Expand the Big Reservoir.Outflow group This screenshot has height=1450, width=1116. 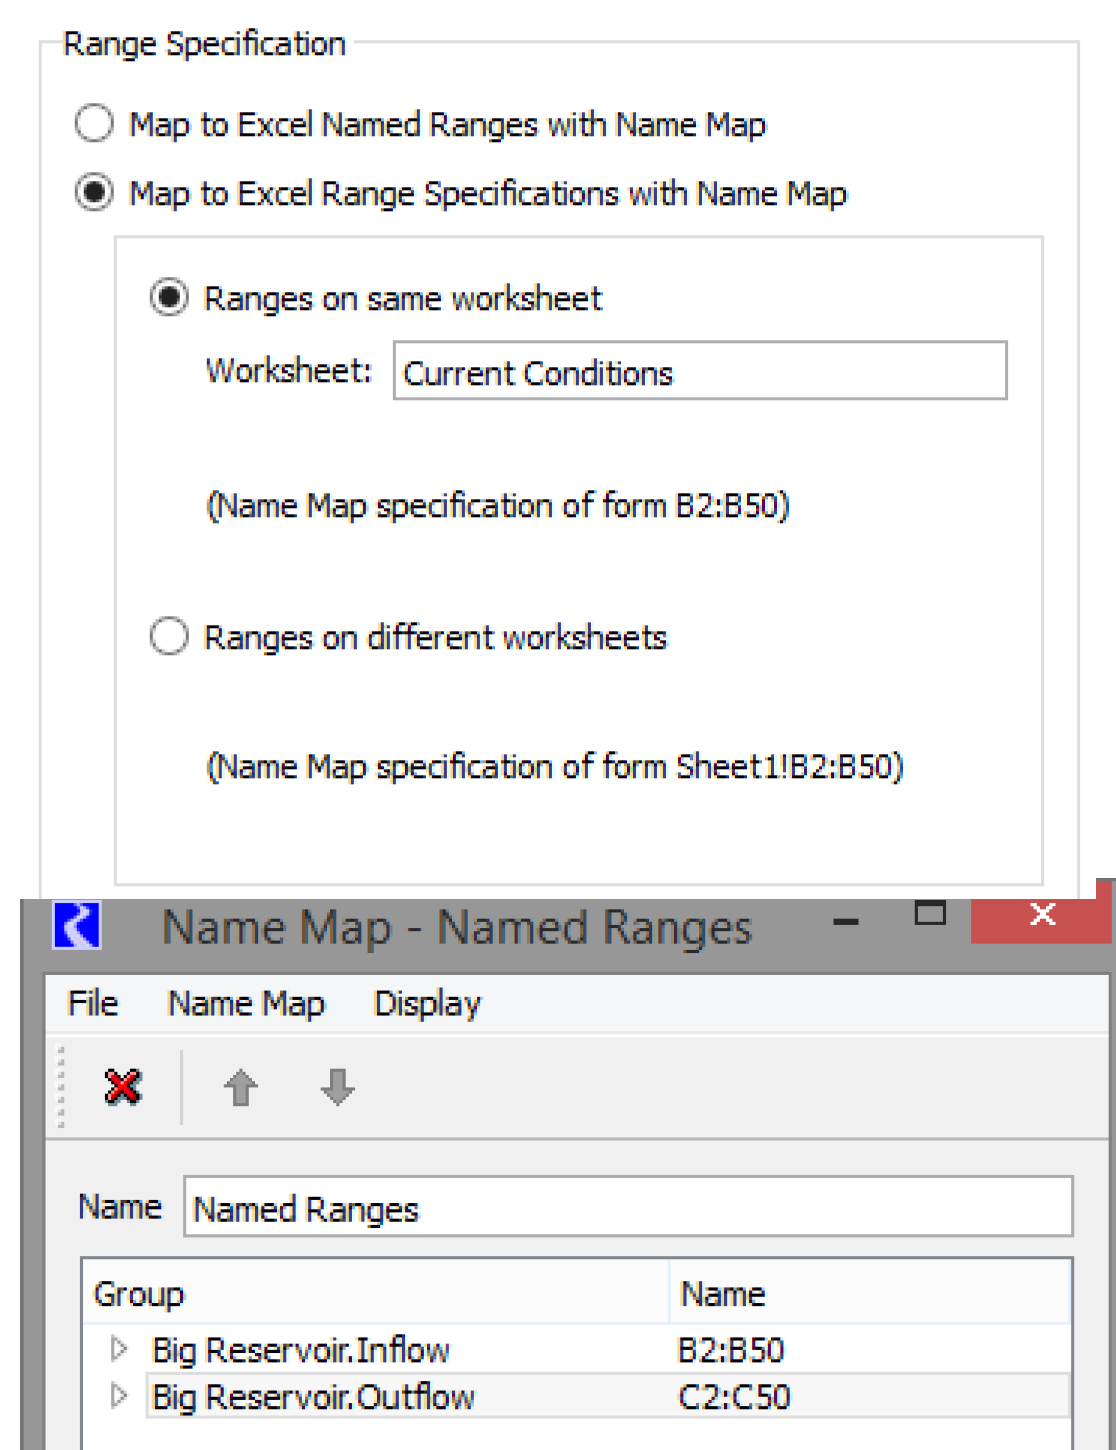(x=119, y=1396)
